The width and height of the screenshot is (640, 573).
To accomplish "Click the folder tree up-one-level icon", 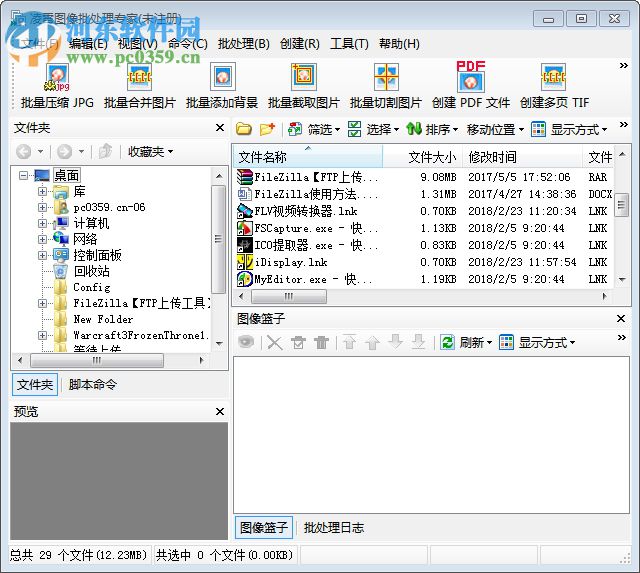I will pyautogui.click(x=105, y=152).
